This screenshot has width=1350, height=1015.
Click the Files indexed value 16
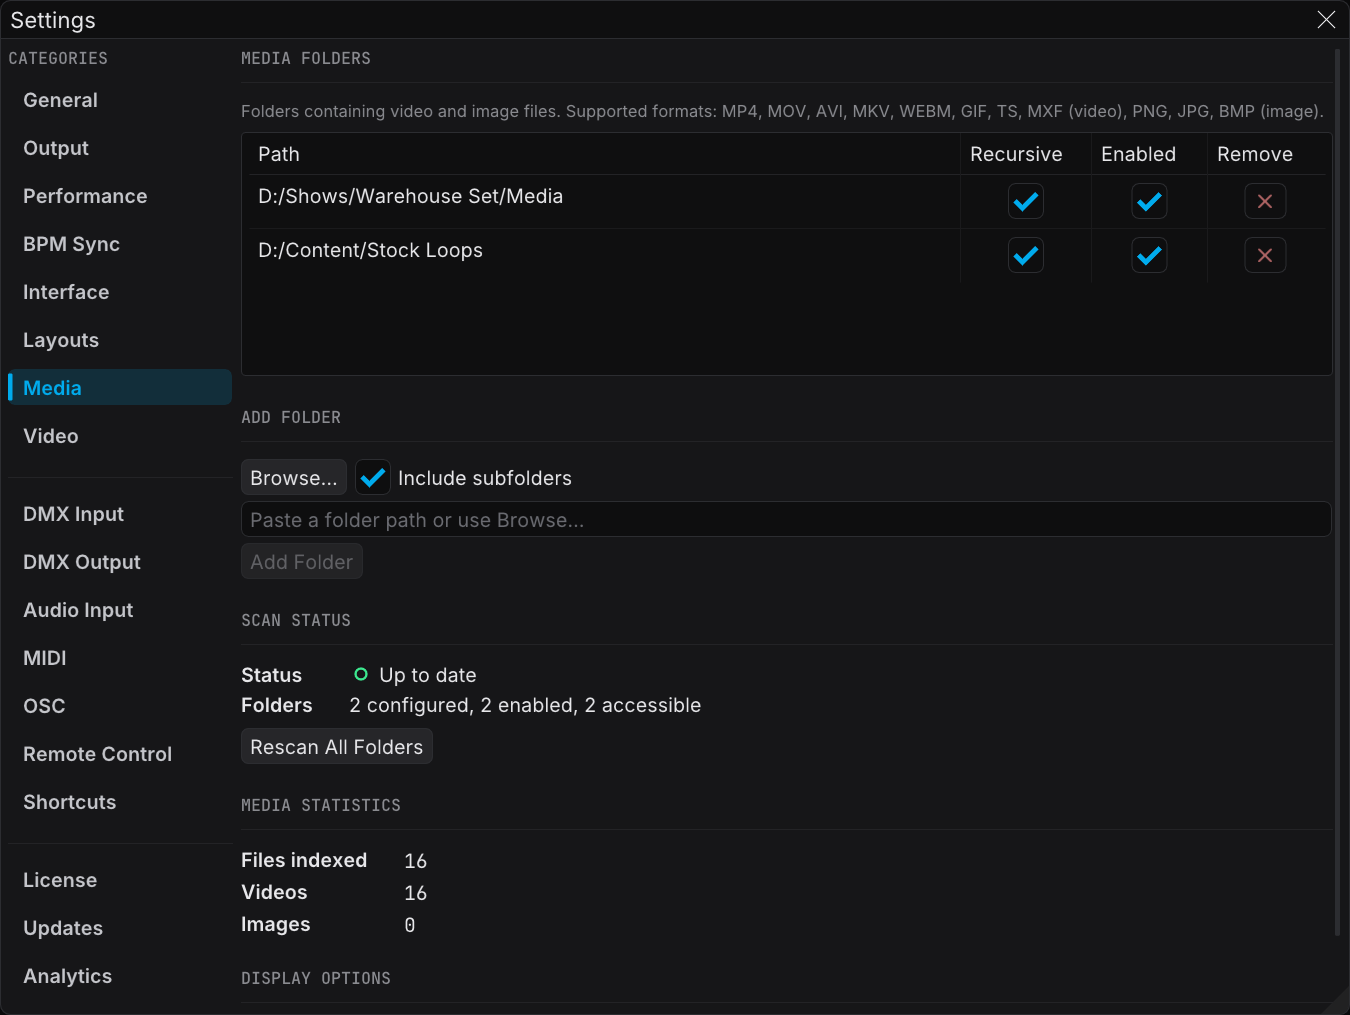click(416, 861)
